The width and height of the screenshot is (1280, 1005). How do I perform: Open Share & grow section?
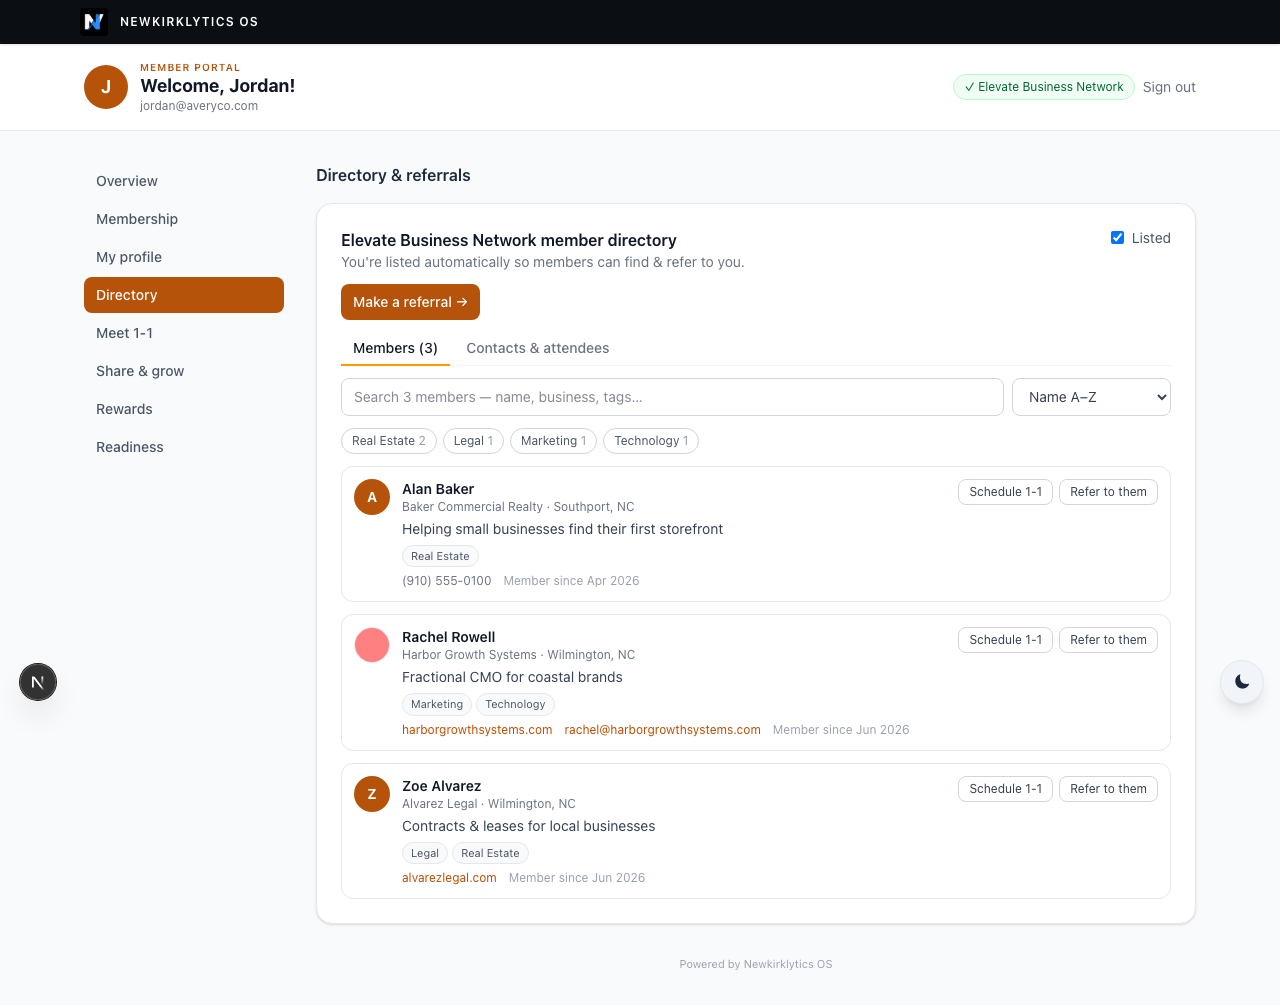[184, 371]
